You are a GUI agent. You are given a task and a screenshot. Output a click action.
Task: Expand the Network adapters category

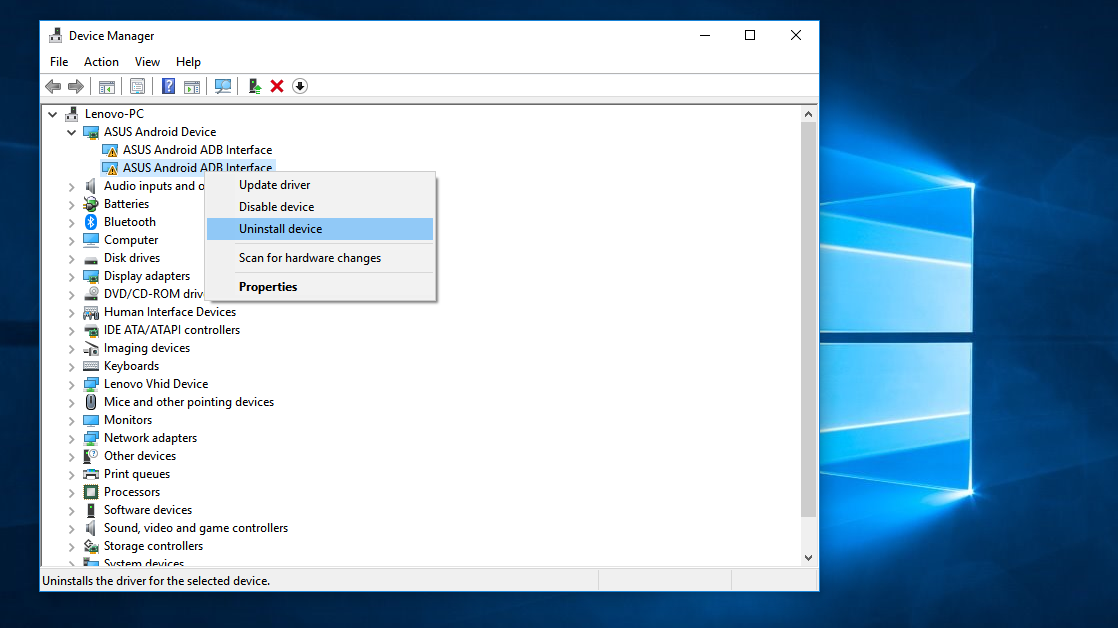(70, 437)
